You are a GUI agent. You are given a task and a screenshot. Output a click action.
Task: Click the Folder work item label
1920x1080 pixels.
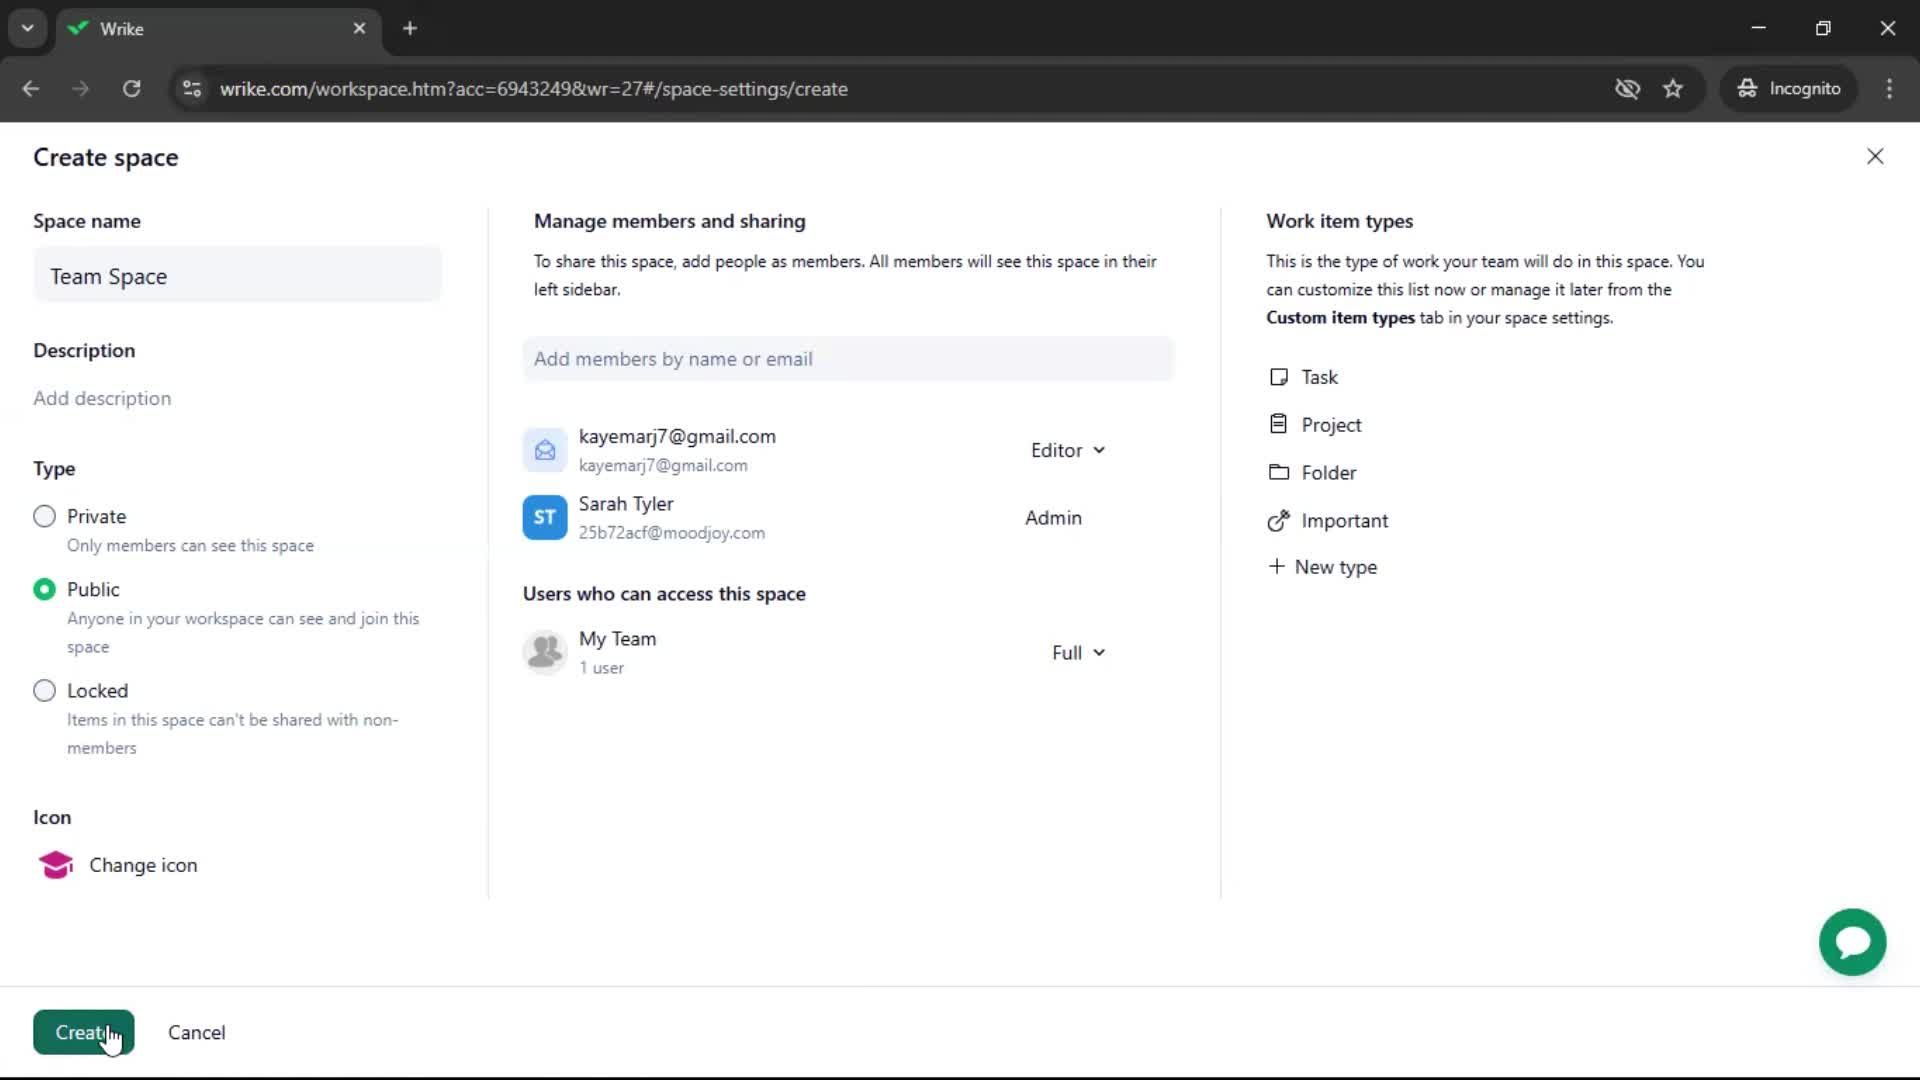coord(1328,472)
